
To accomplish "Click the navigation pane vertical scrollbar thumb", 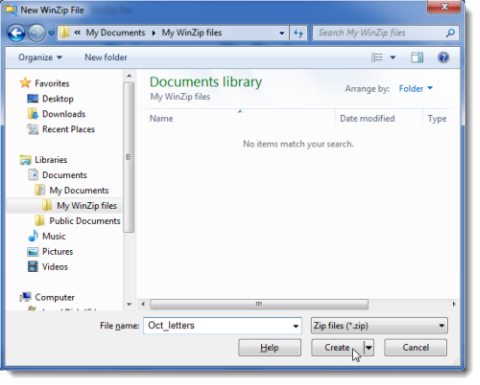I will (x=129, y=157).
